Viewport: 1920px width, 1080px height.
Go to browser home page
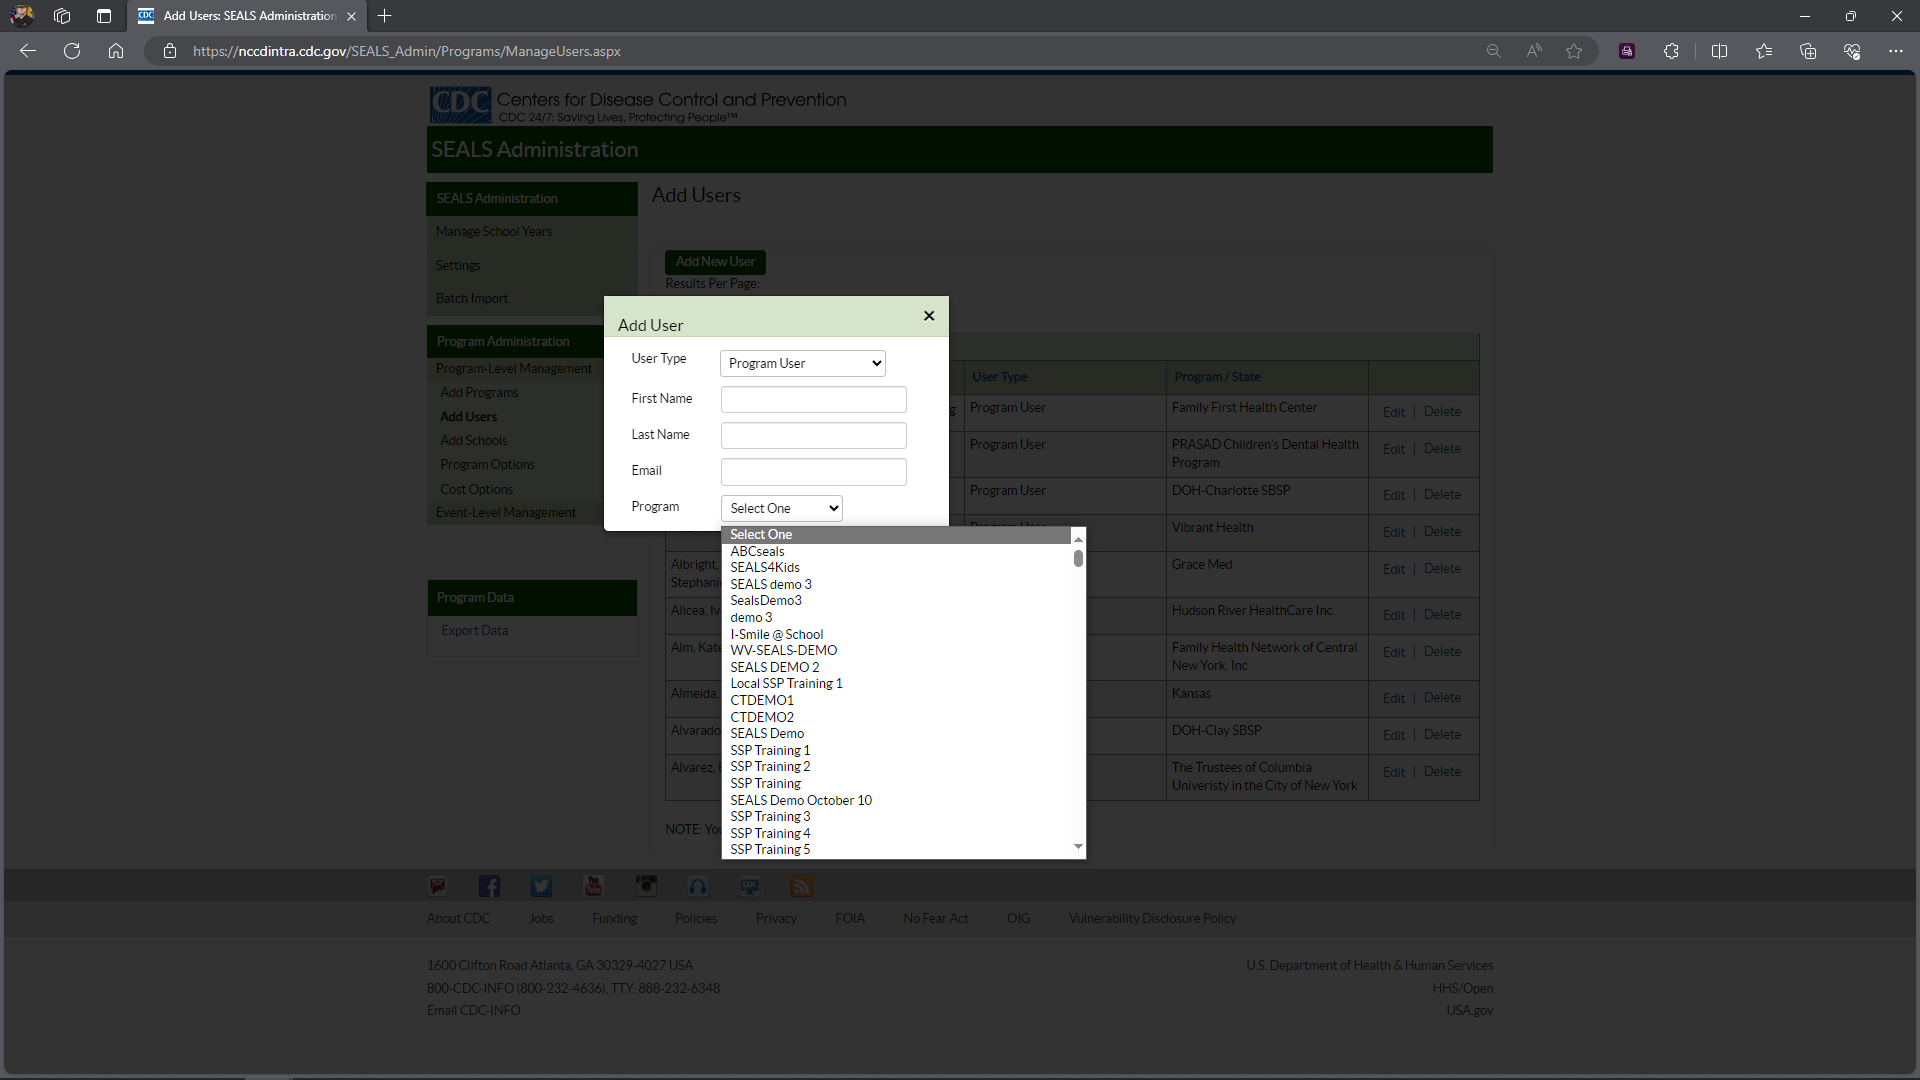pyautogui.click(x=116, y=51)
